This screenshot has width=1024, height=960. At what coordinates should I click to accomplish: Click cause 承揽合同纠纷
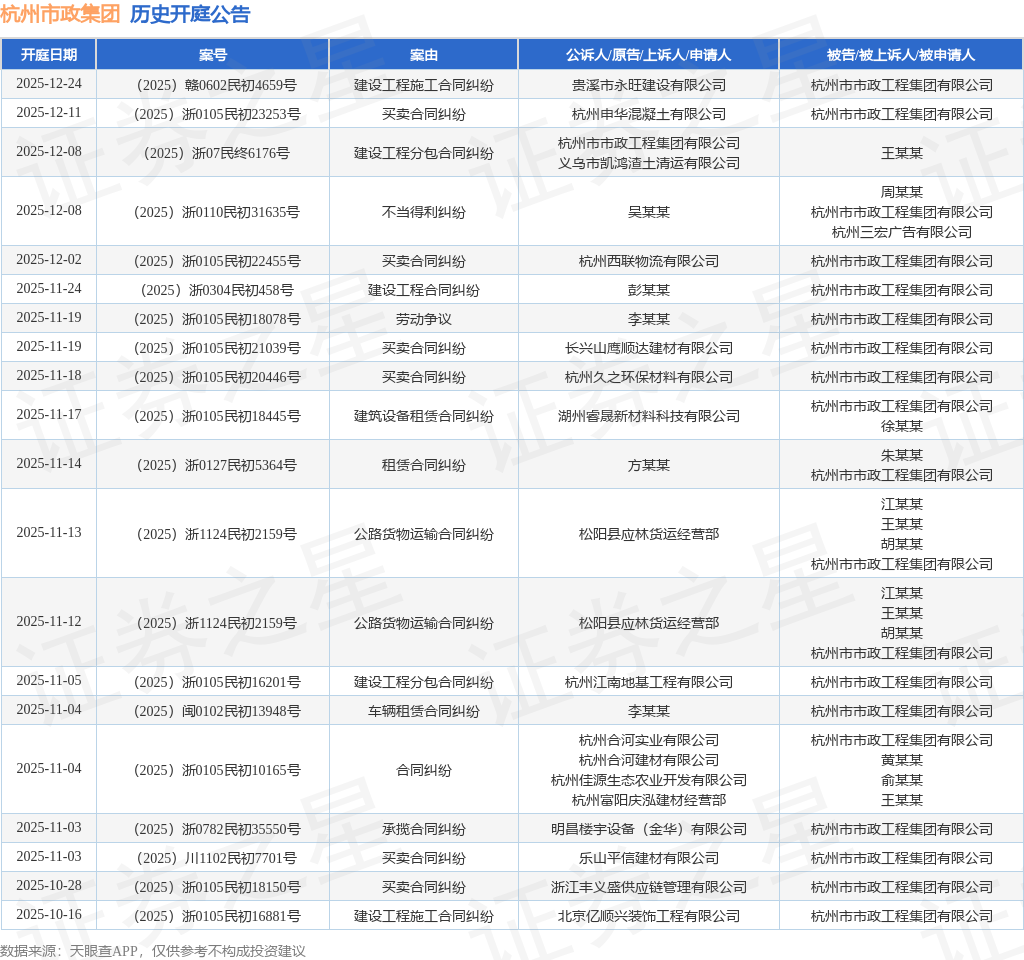424,829
